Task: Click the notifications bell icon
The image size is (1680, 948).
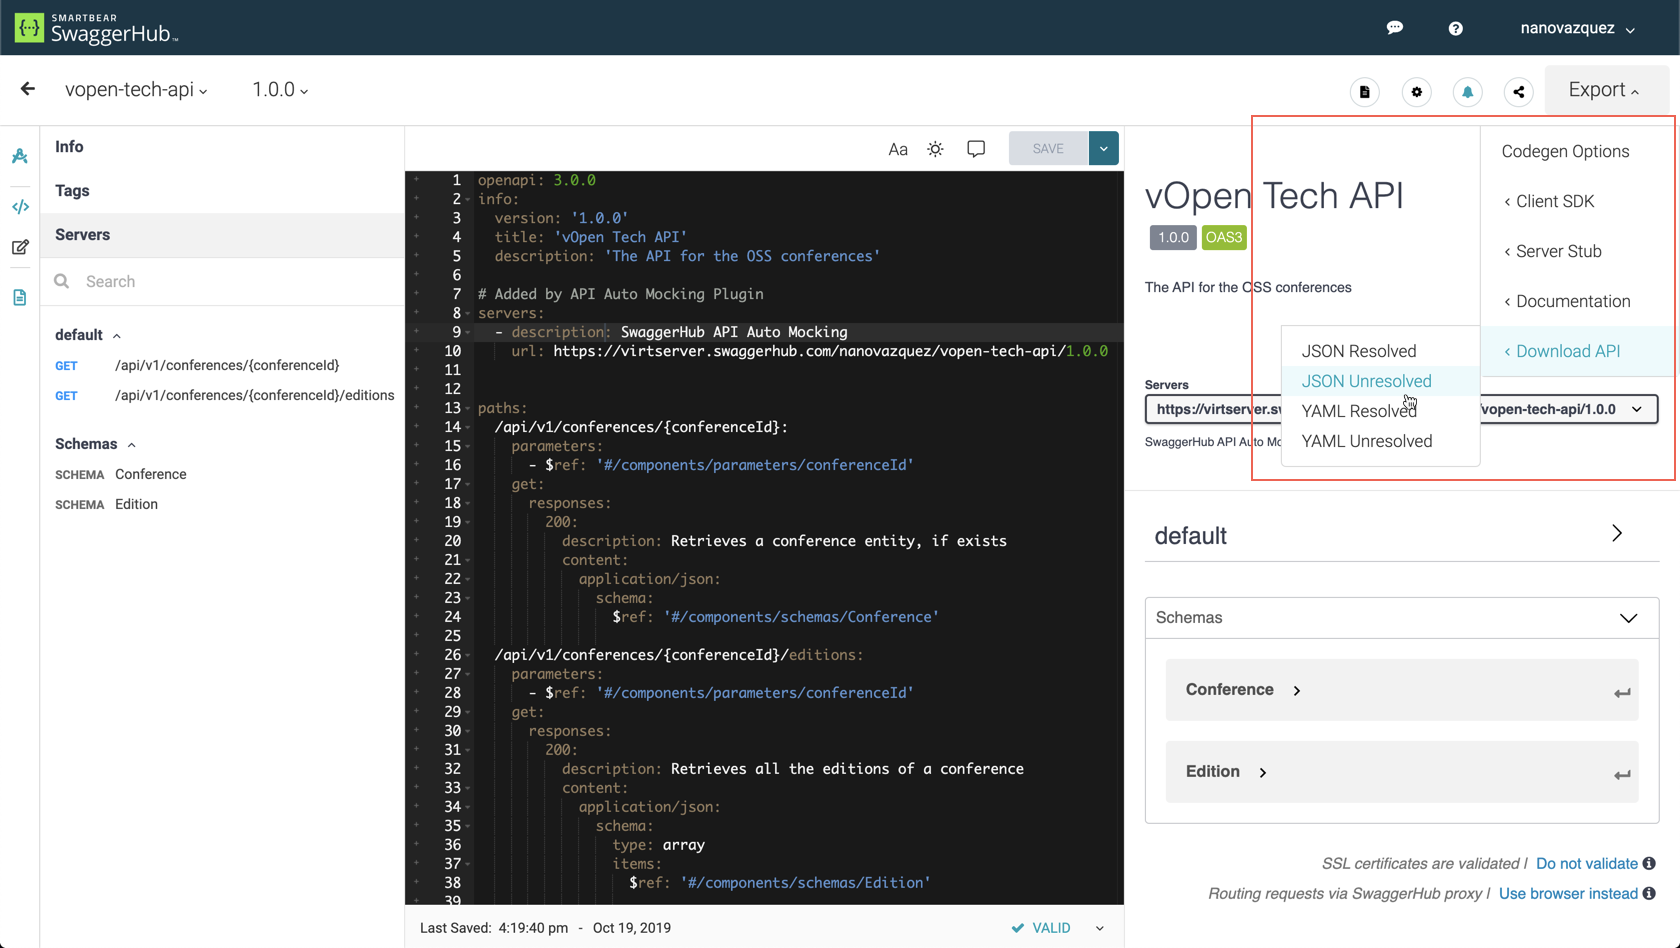Action: coord(1467,92)
